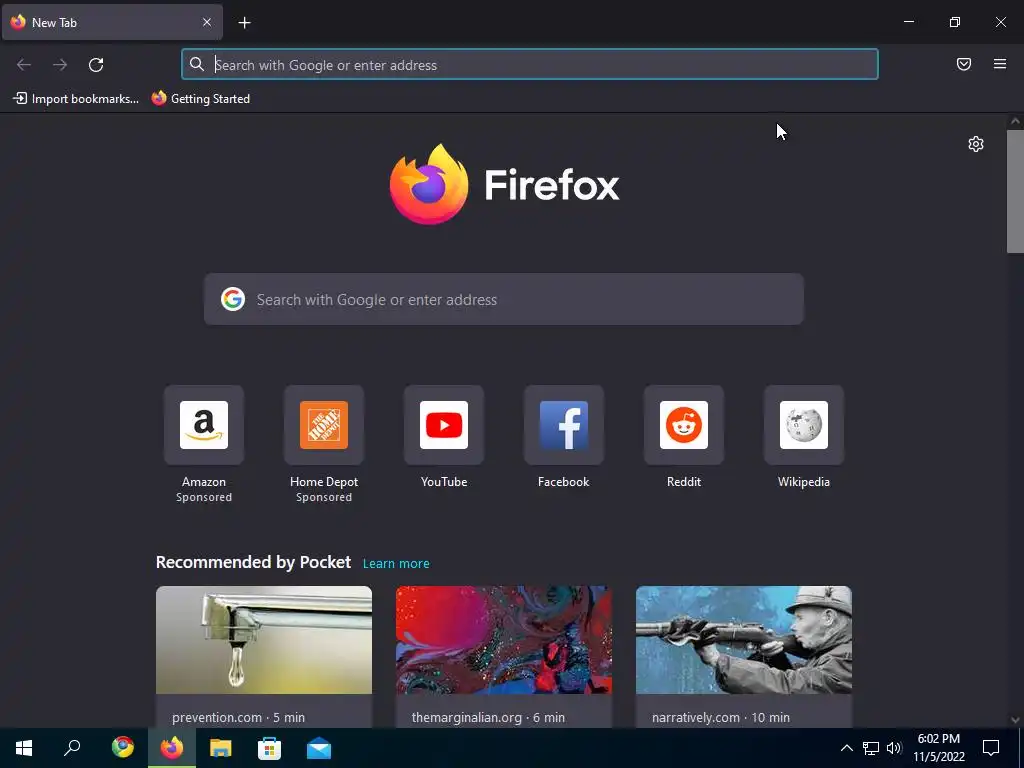Close the New Tab tab
The image size is (1024, 768).
206,22
